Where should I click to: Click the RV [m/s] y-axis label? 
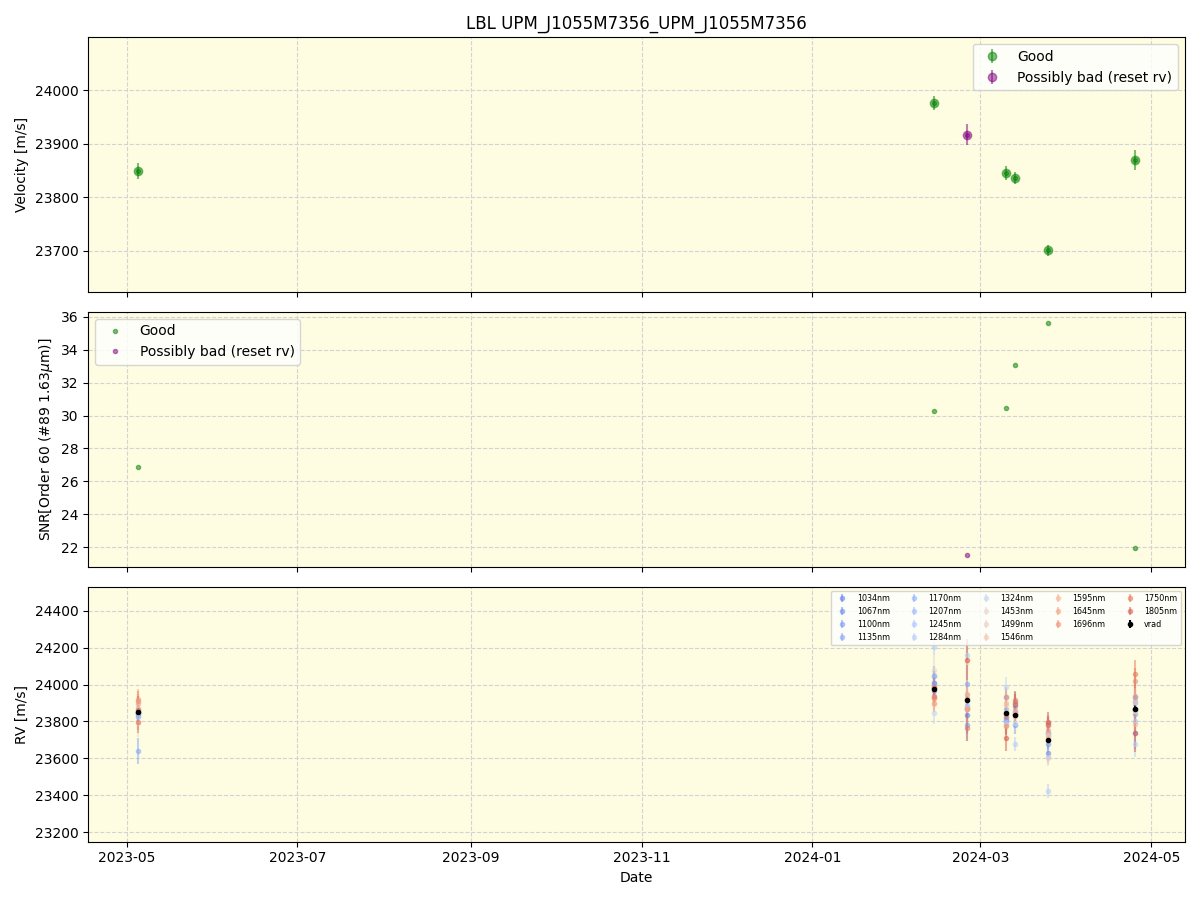(21, 714)
